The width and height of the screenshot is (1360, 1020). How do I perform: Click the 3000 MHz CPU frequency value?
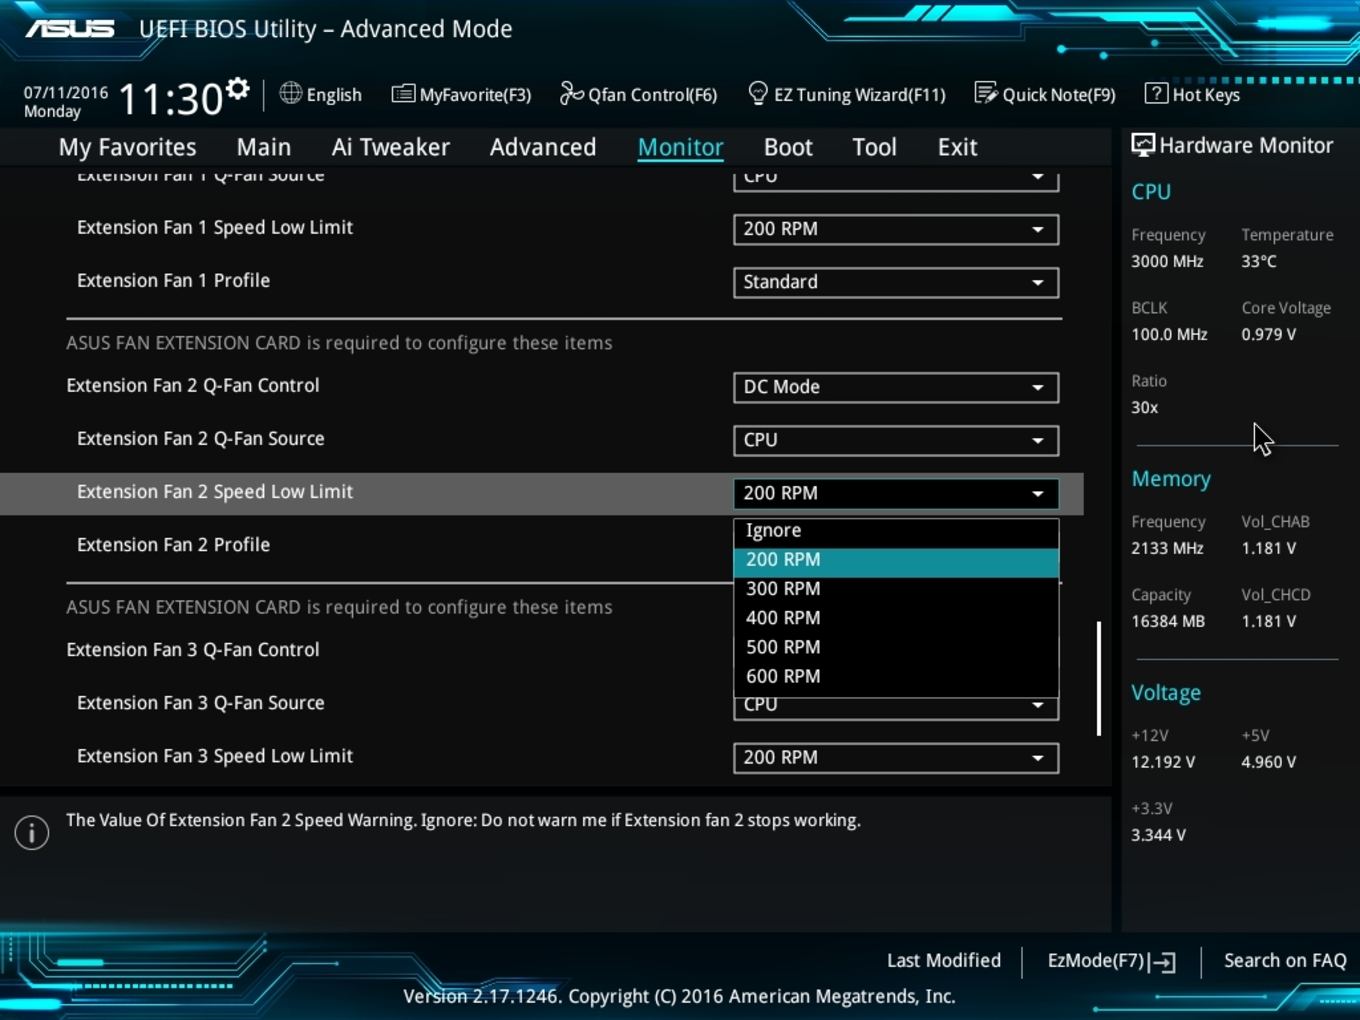[1167, 261]
